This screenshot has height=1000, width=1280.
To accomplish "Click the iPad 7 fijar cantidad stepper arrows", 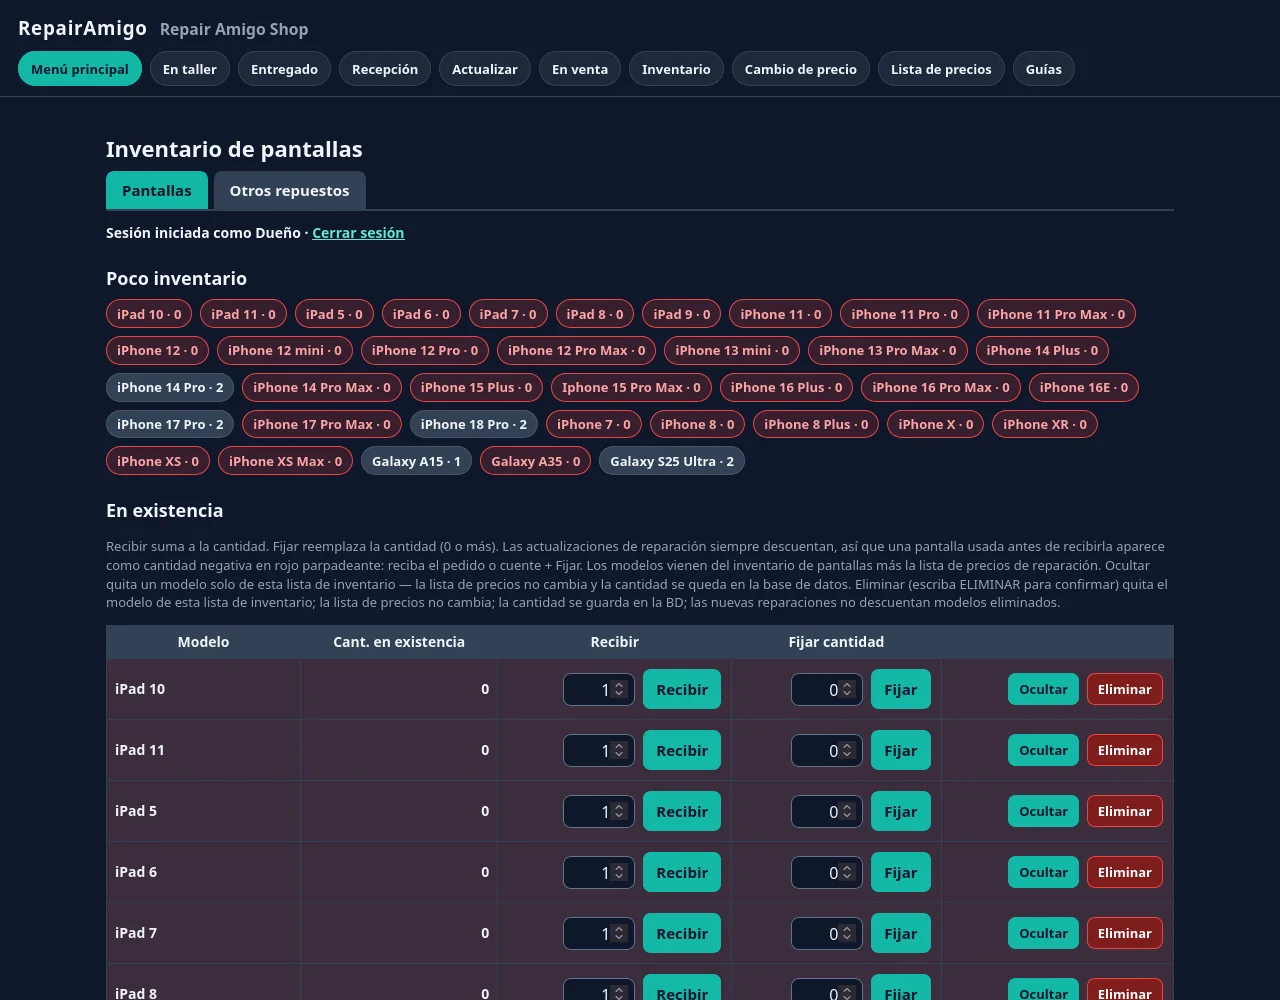I will pyautogui.click(x=847, y=933).
